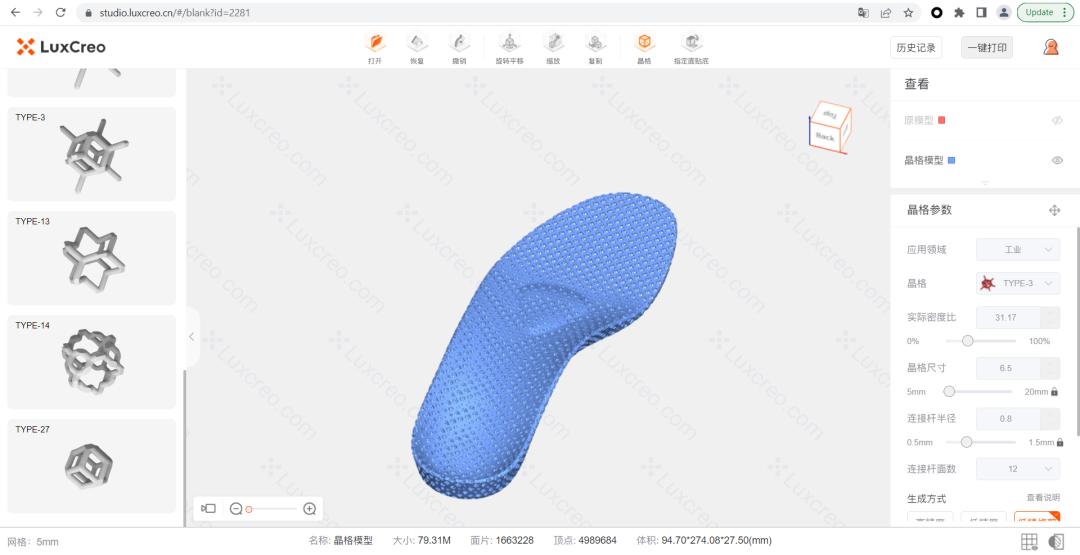
Task: Click the camera view icon in zoom bar
Action: point(209,509)
